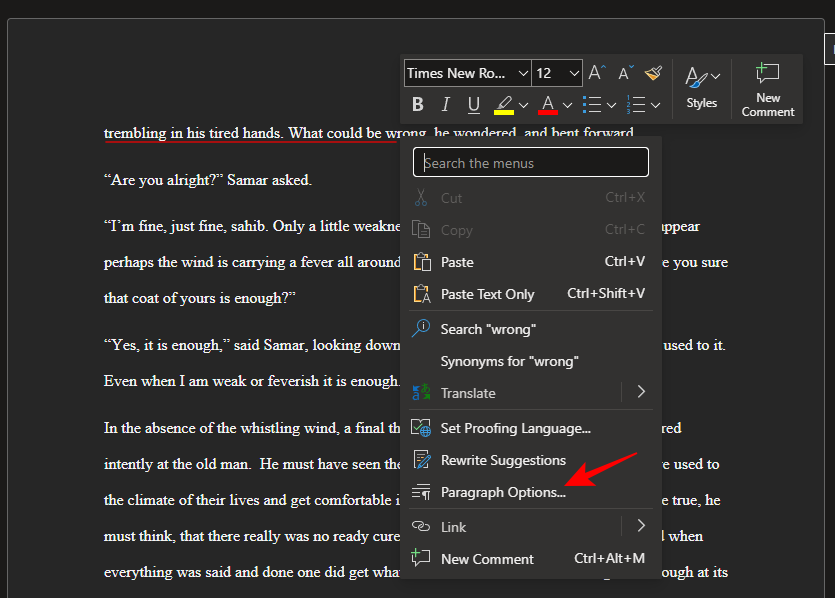835x598 pixels.
Task: Select Search "wrong" menu entry
Action: pyautogui.click(x=530, y=329)
